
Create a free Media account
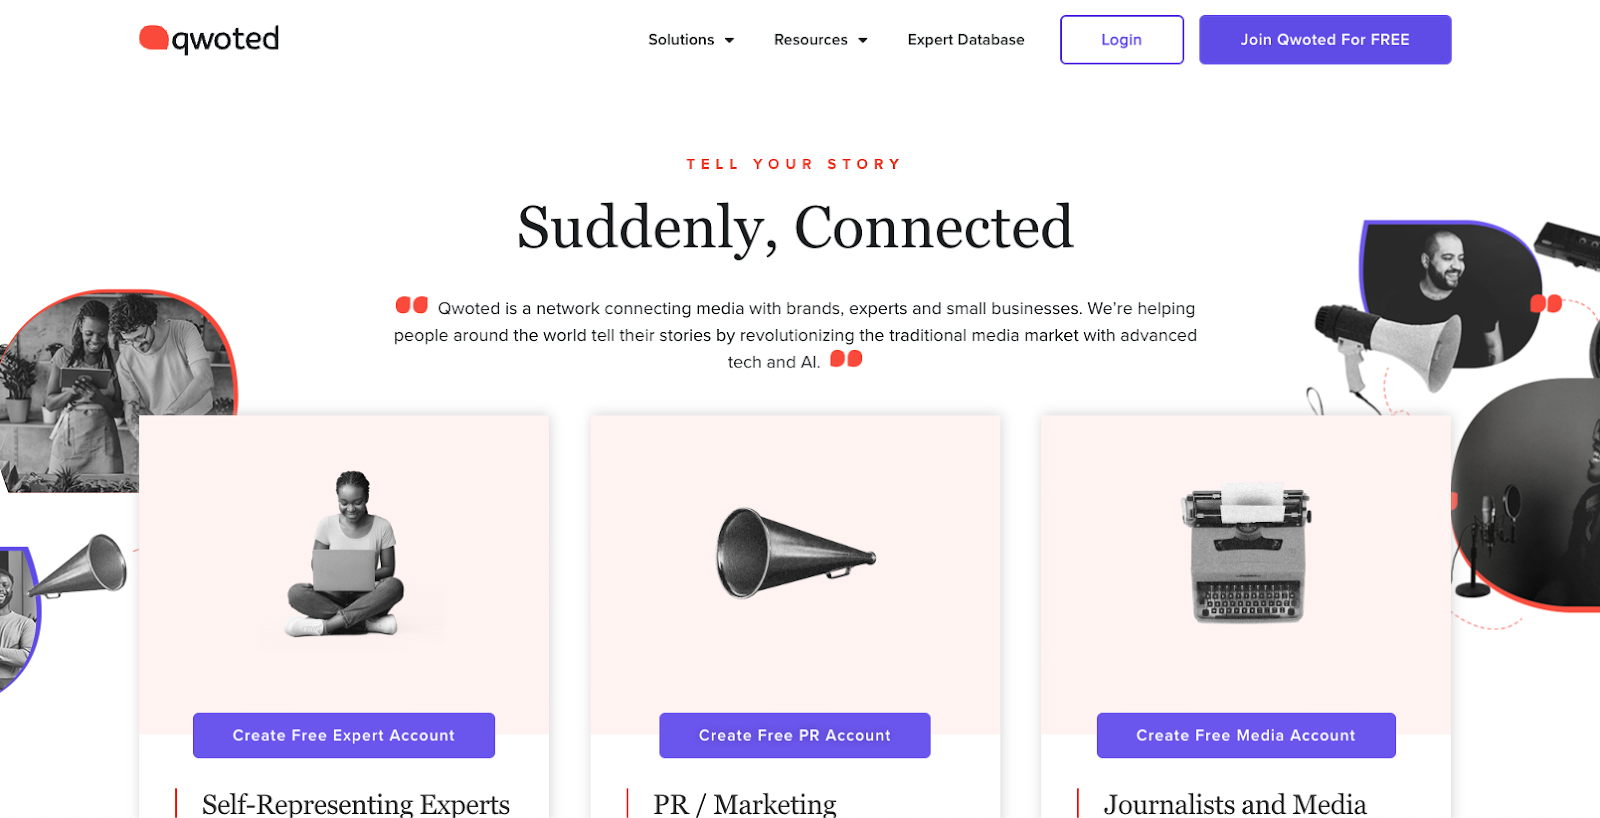pos(1246,735)
